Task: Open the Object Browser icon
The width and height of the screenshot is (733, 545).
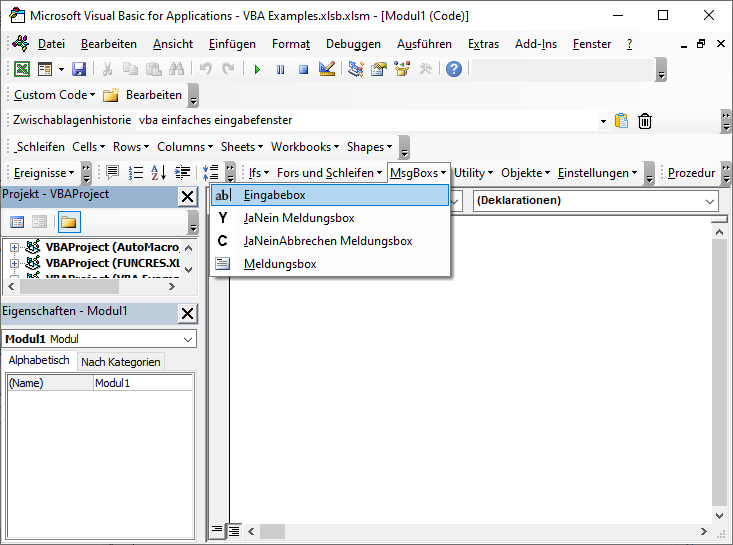Action: point(402,69)
